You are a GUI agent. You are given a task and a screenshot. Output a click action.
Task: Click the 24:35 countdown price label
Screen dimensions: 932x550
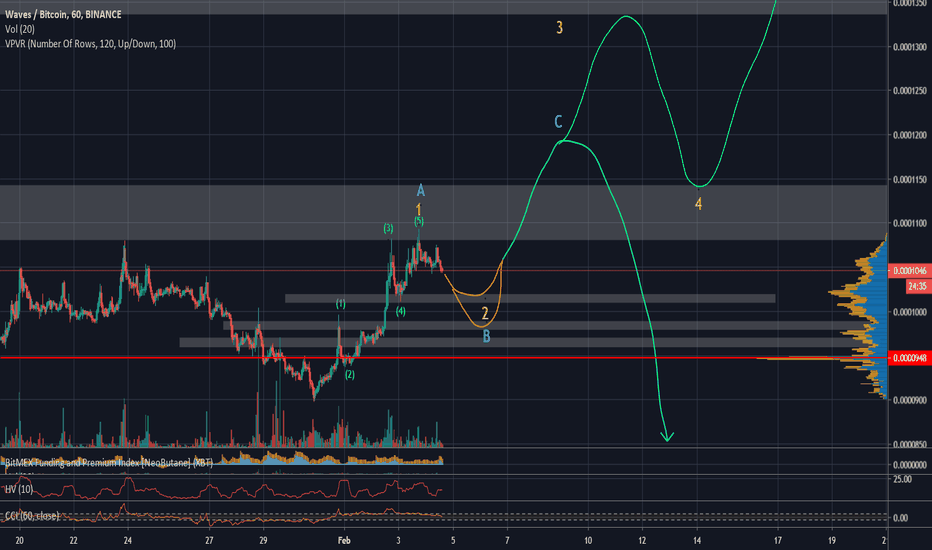tap(918, 287)
